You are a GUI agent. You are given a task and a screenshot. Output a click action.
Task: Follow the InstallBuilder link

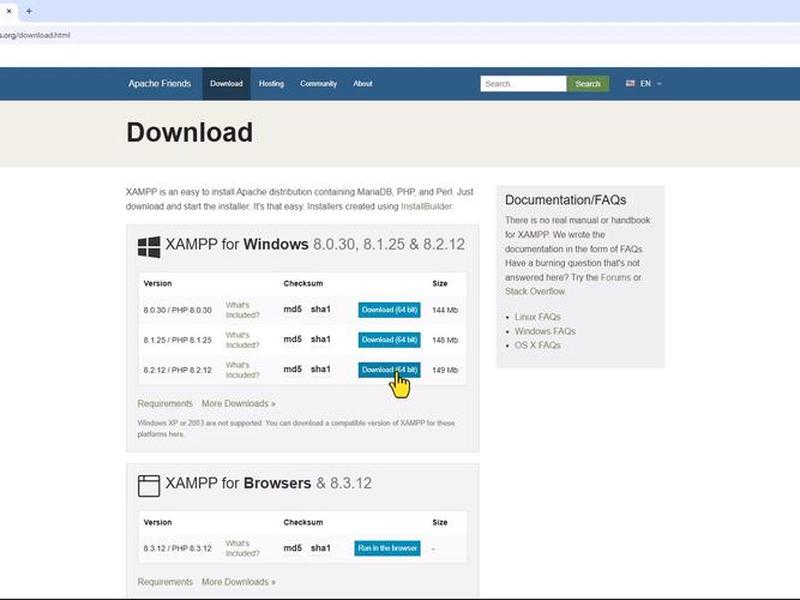[x=426, y=207]
